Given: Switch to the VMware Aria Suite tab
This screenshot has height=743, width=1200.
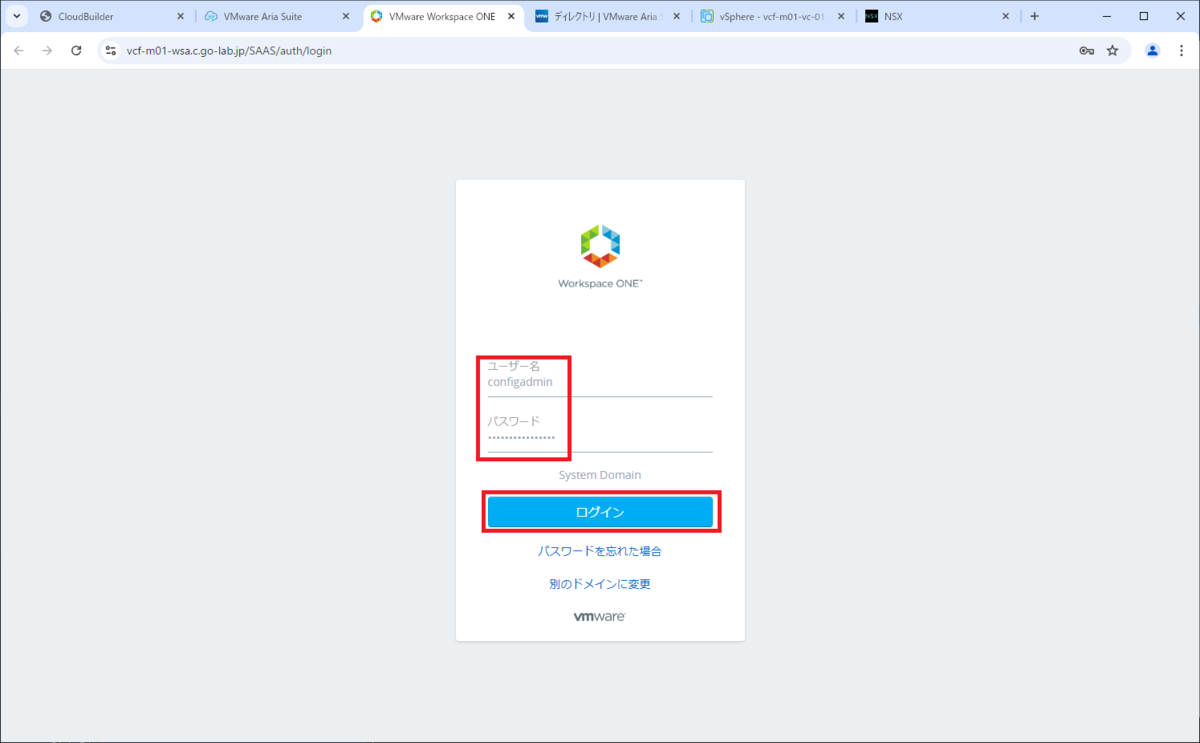Looking at the screenshot, I should 276,16.
